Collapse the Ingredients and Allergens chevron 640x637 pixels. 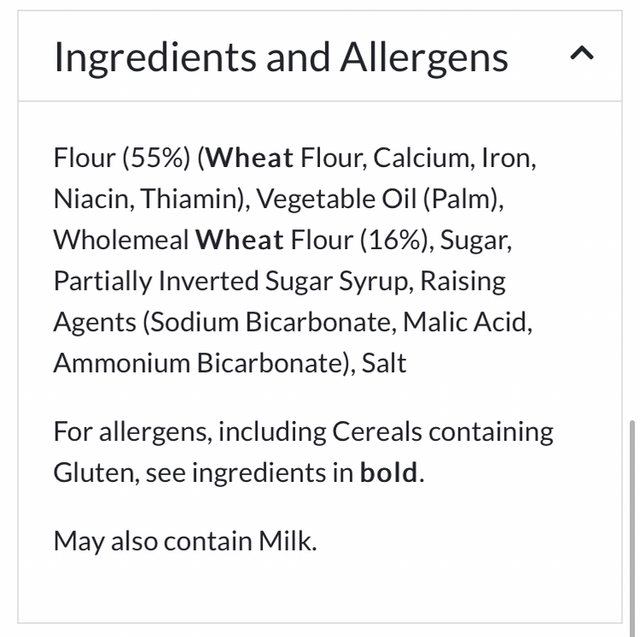coord(582,56)
